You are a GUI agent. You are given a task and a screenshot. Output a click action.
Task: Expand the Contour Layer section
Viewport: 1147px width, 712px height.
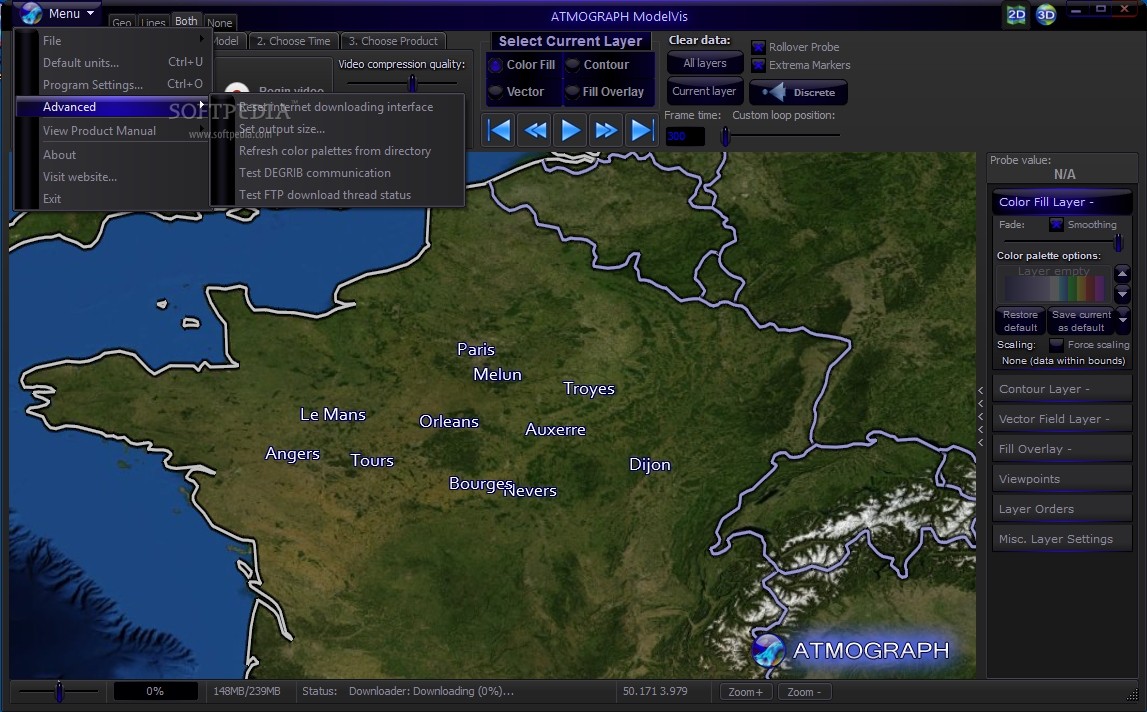pos(1062,389)
